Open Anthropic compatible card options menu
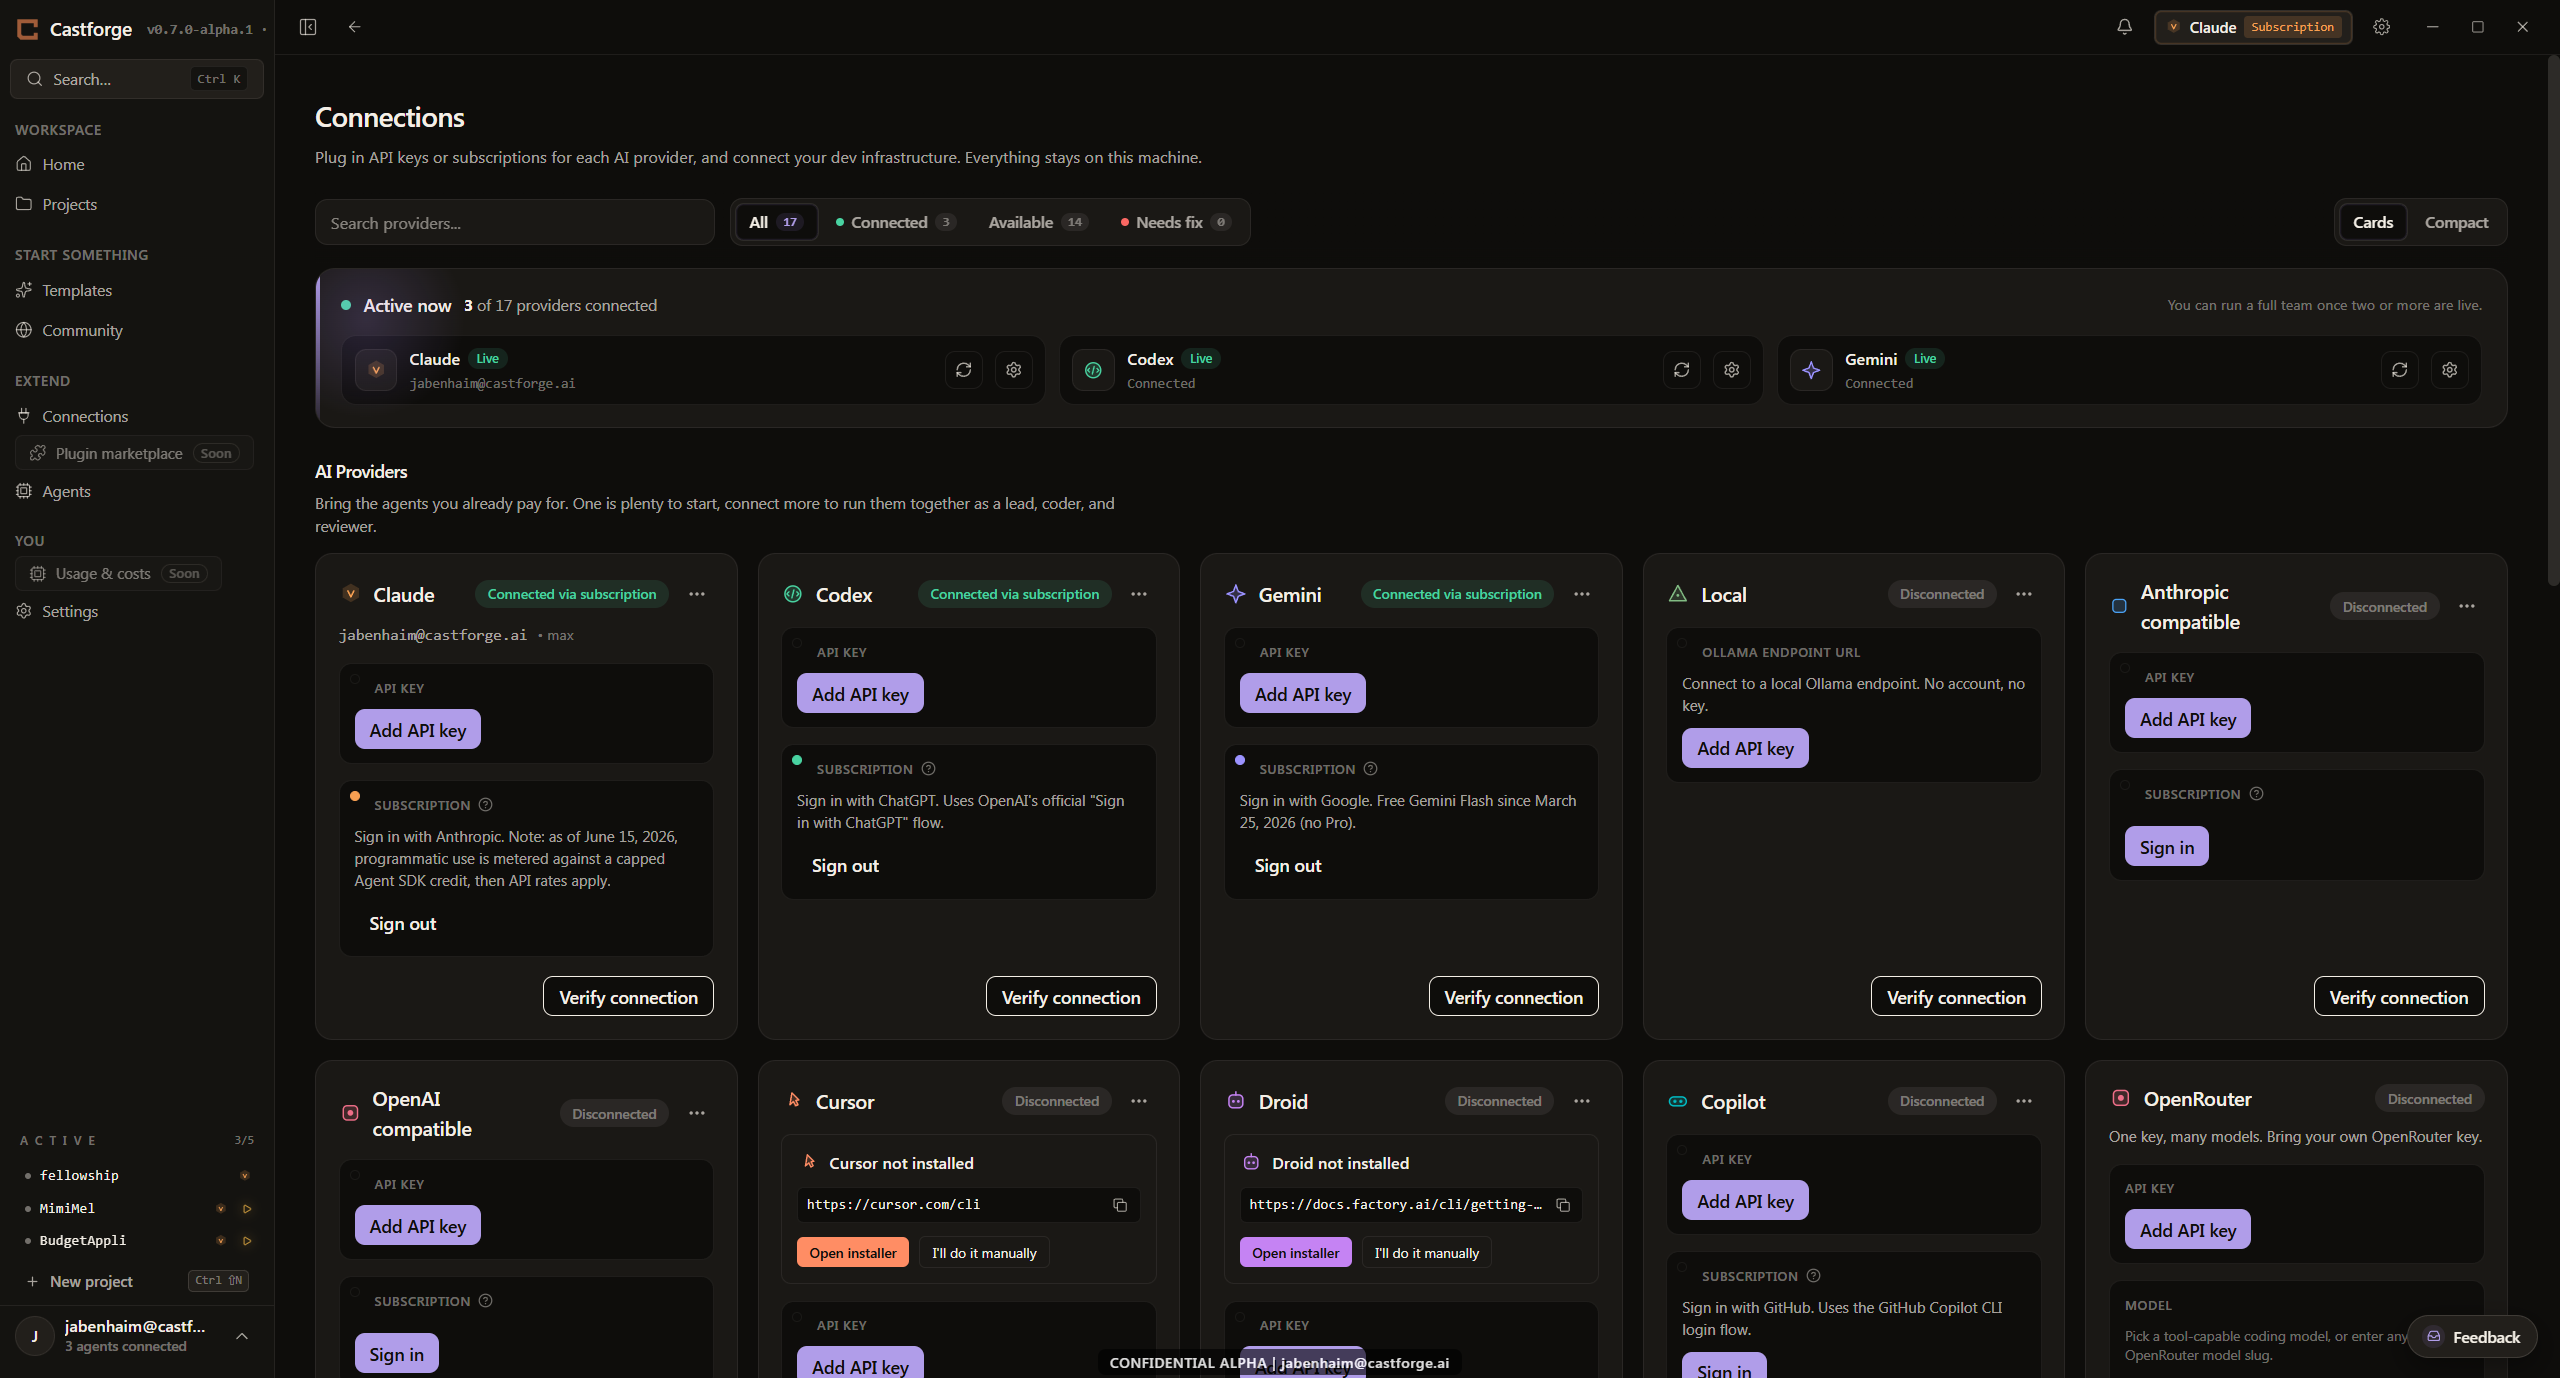This screenshot has height=1378, width=2560. tap(2467, 606)
